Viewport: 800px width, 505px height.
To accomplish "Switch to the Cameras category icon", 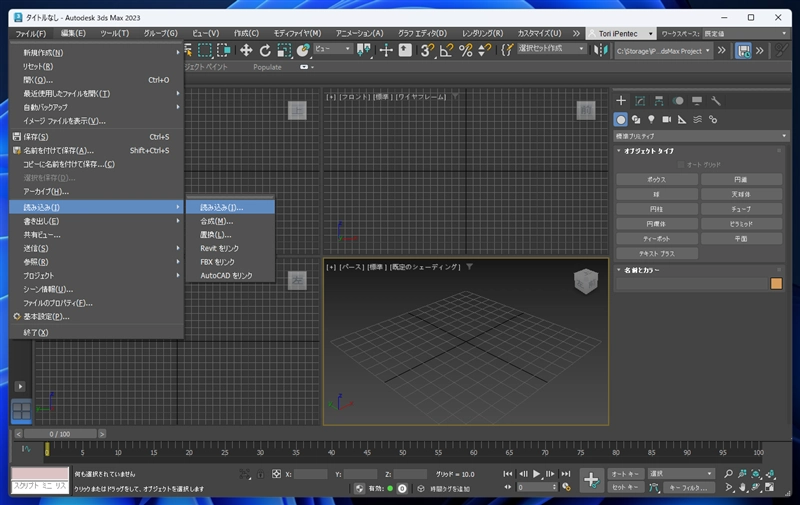I will click(667, 119).
